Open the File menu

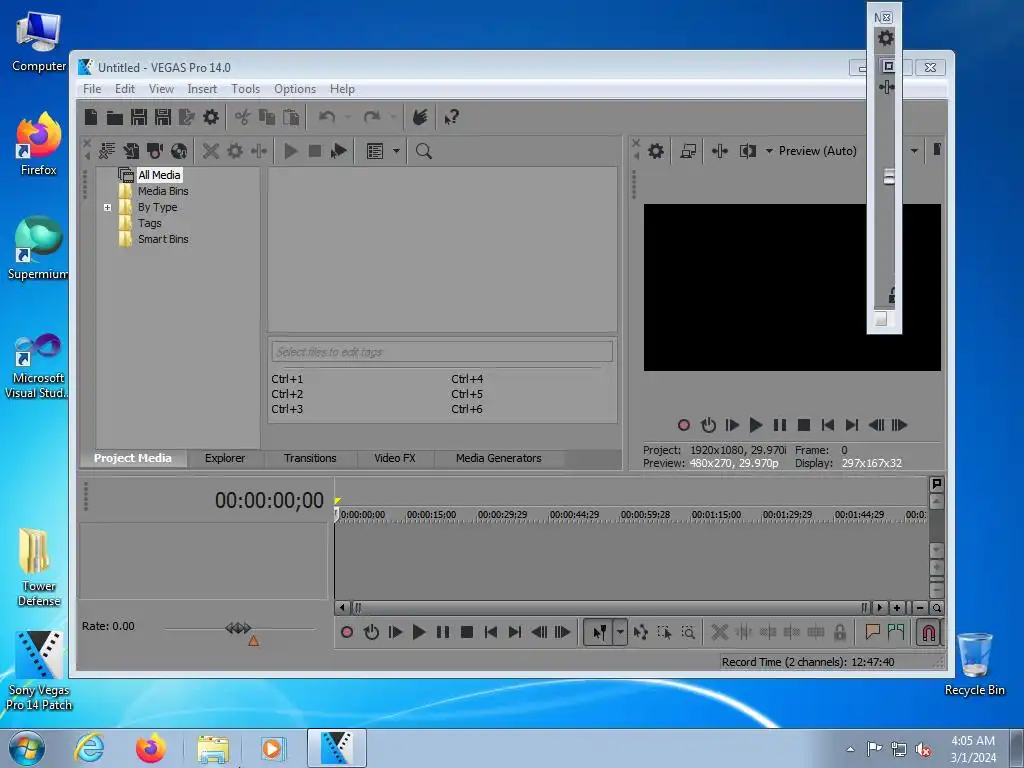click(x=92, y=89)
